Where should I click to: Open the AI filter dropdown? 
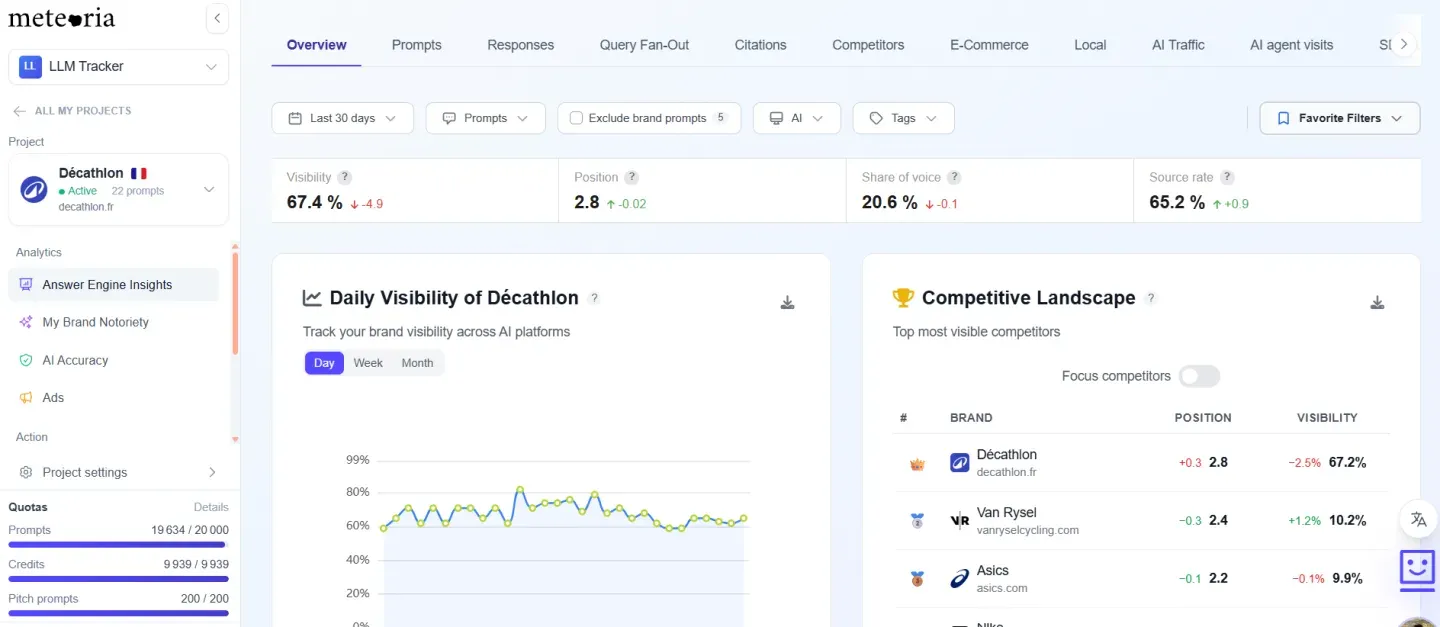797,118
